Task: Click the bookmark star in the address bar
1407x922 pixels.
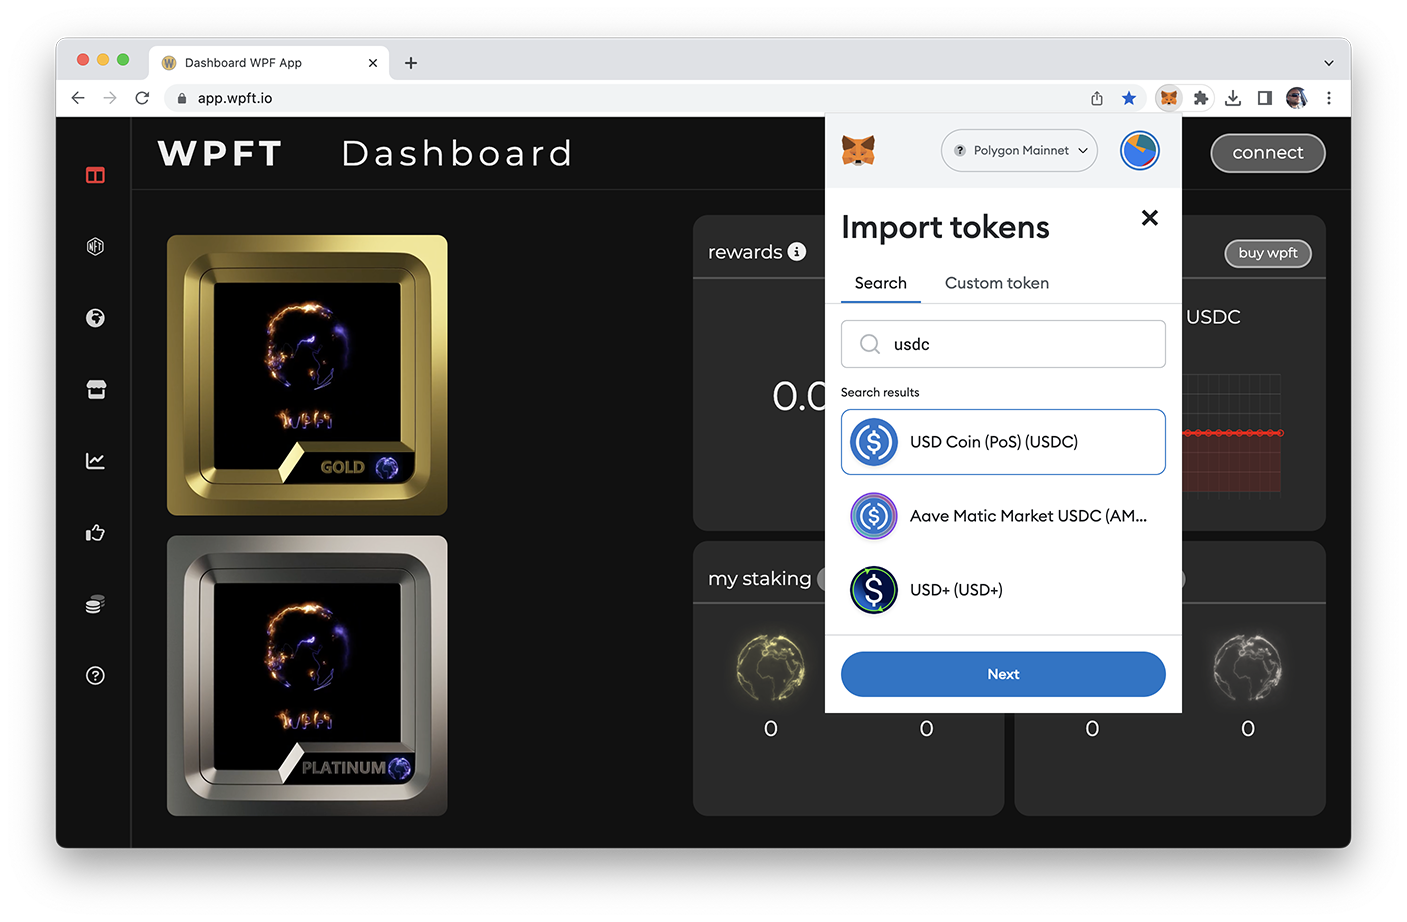Action: (1129, 97)
